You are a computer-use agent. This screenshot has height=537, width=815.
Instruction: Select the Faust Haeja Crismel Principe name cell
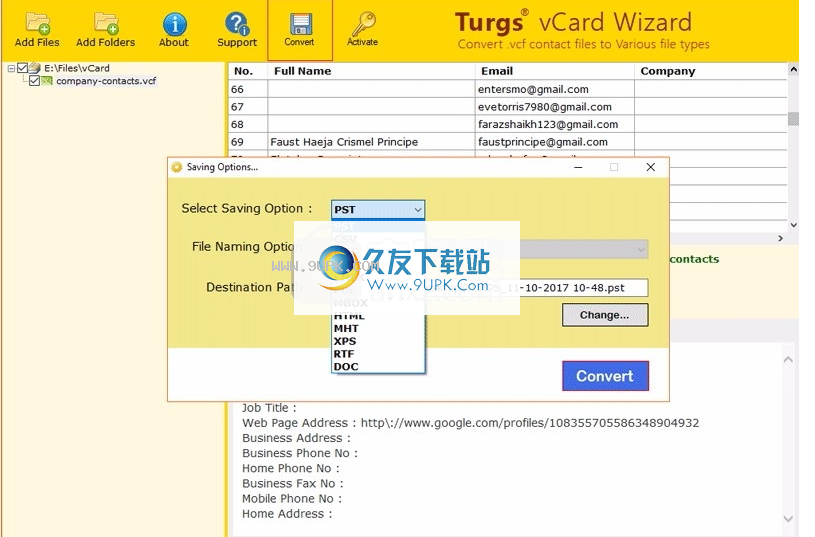coord(371,142)
